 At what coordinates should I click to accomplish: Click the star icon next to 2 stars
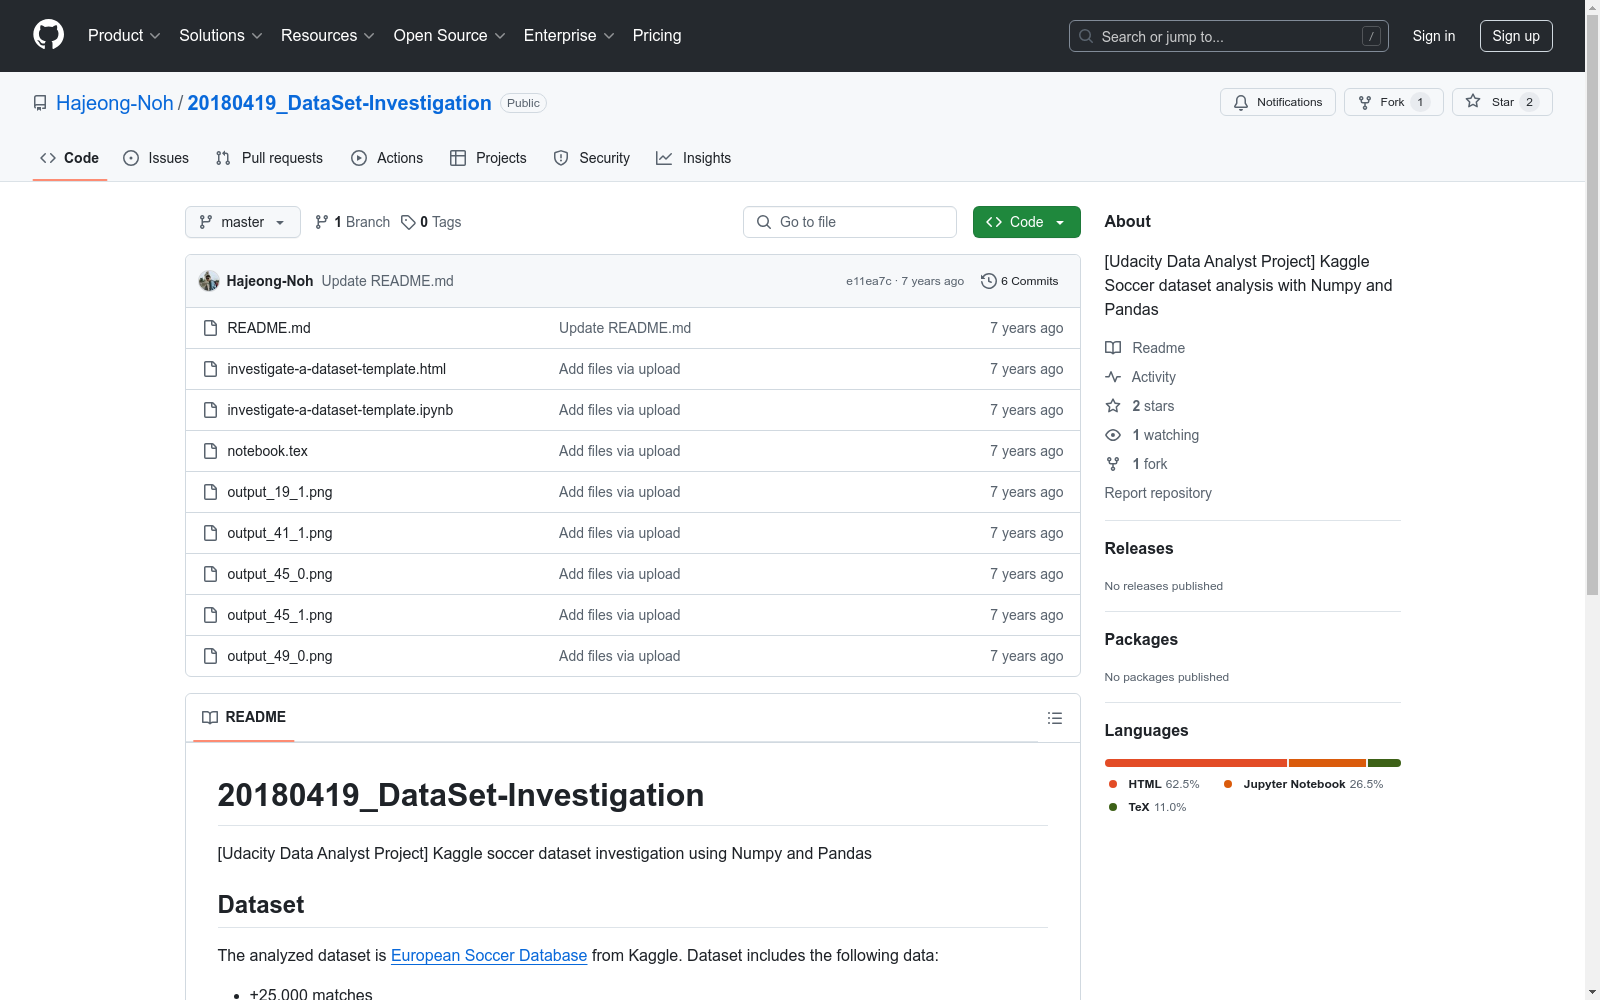[1113, 406]
